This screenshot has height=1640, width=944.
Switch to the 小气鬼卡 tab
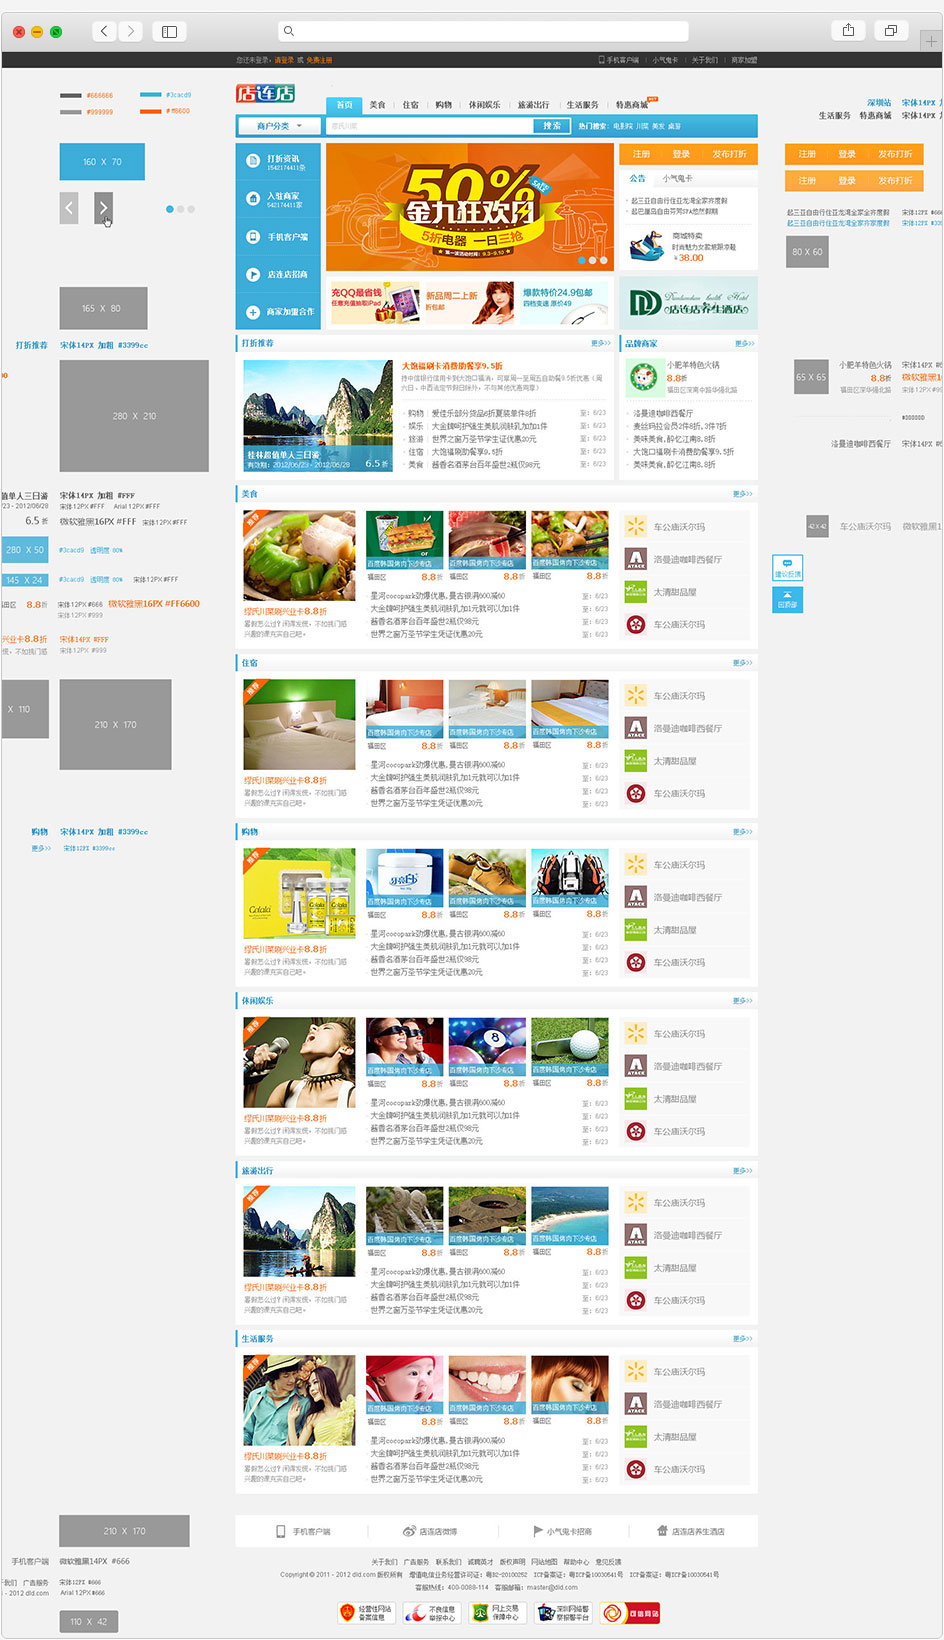(x=677, y=178)
